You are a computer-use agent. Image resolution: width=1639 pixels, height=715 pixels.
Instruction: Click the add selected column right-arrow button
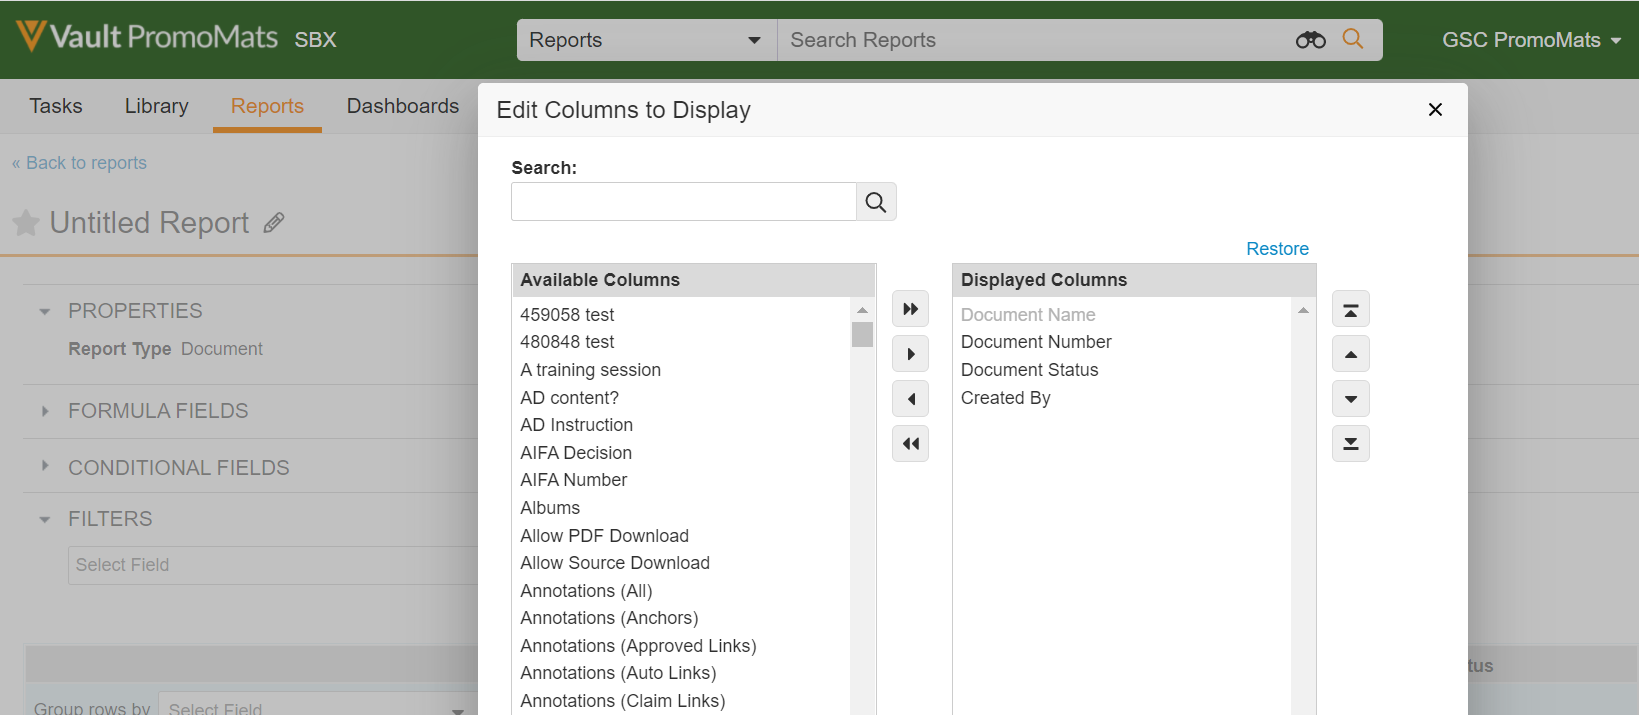point(910,354)
